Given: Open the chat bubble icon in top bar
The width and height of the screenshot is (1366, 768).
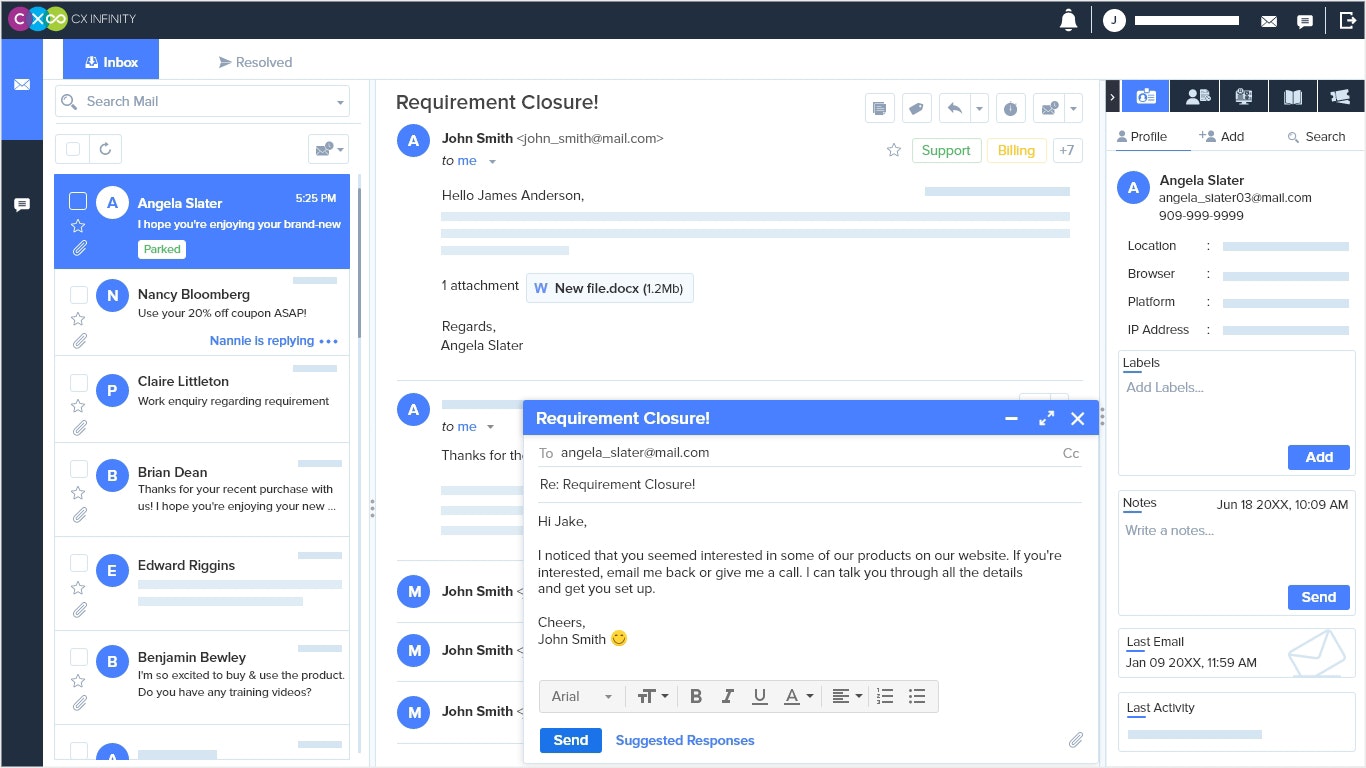Looking at the screenshot, I should [x=1305, y=21].
